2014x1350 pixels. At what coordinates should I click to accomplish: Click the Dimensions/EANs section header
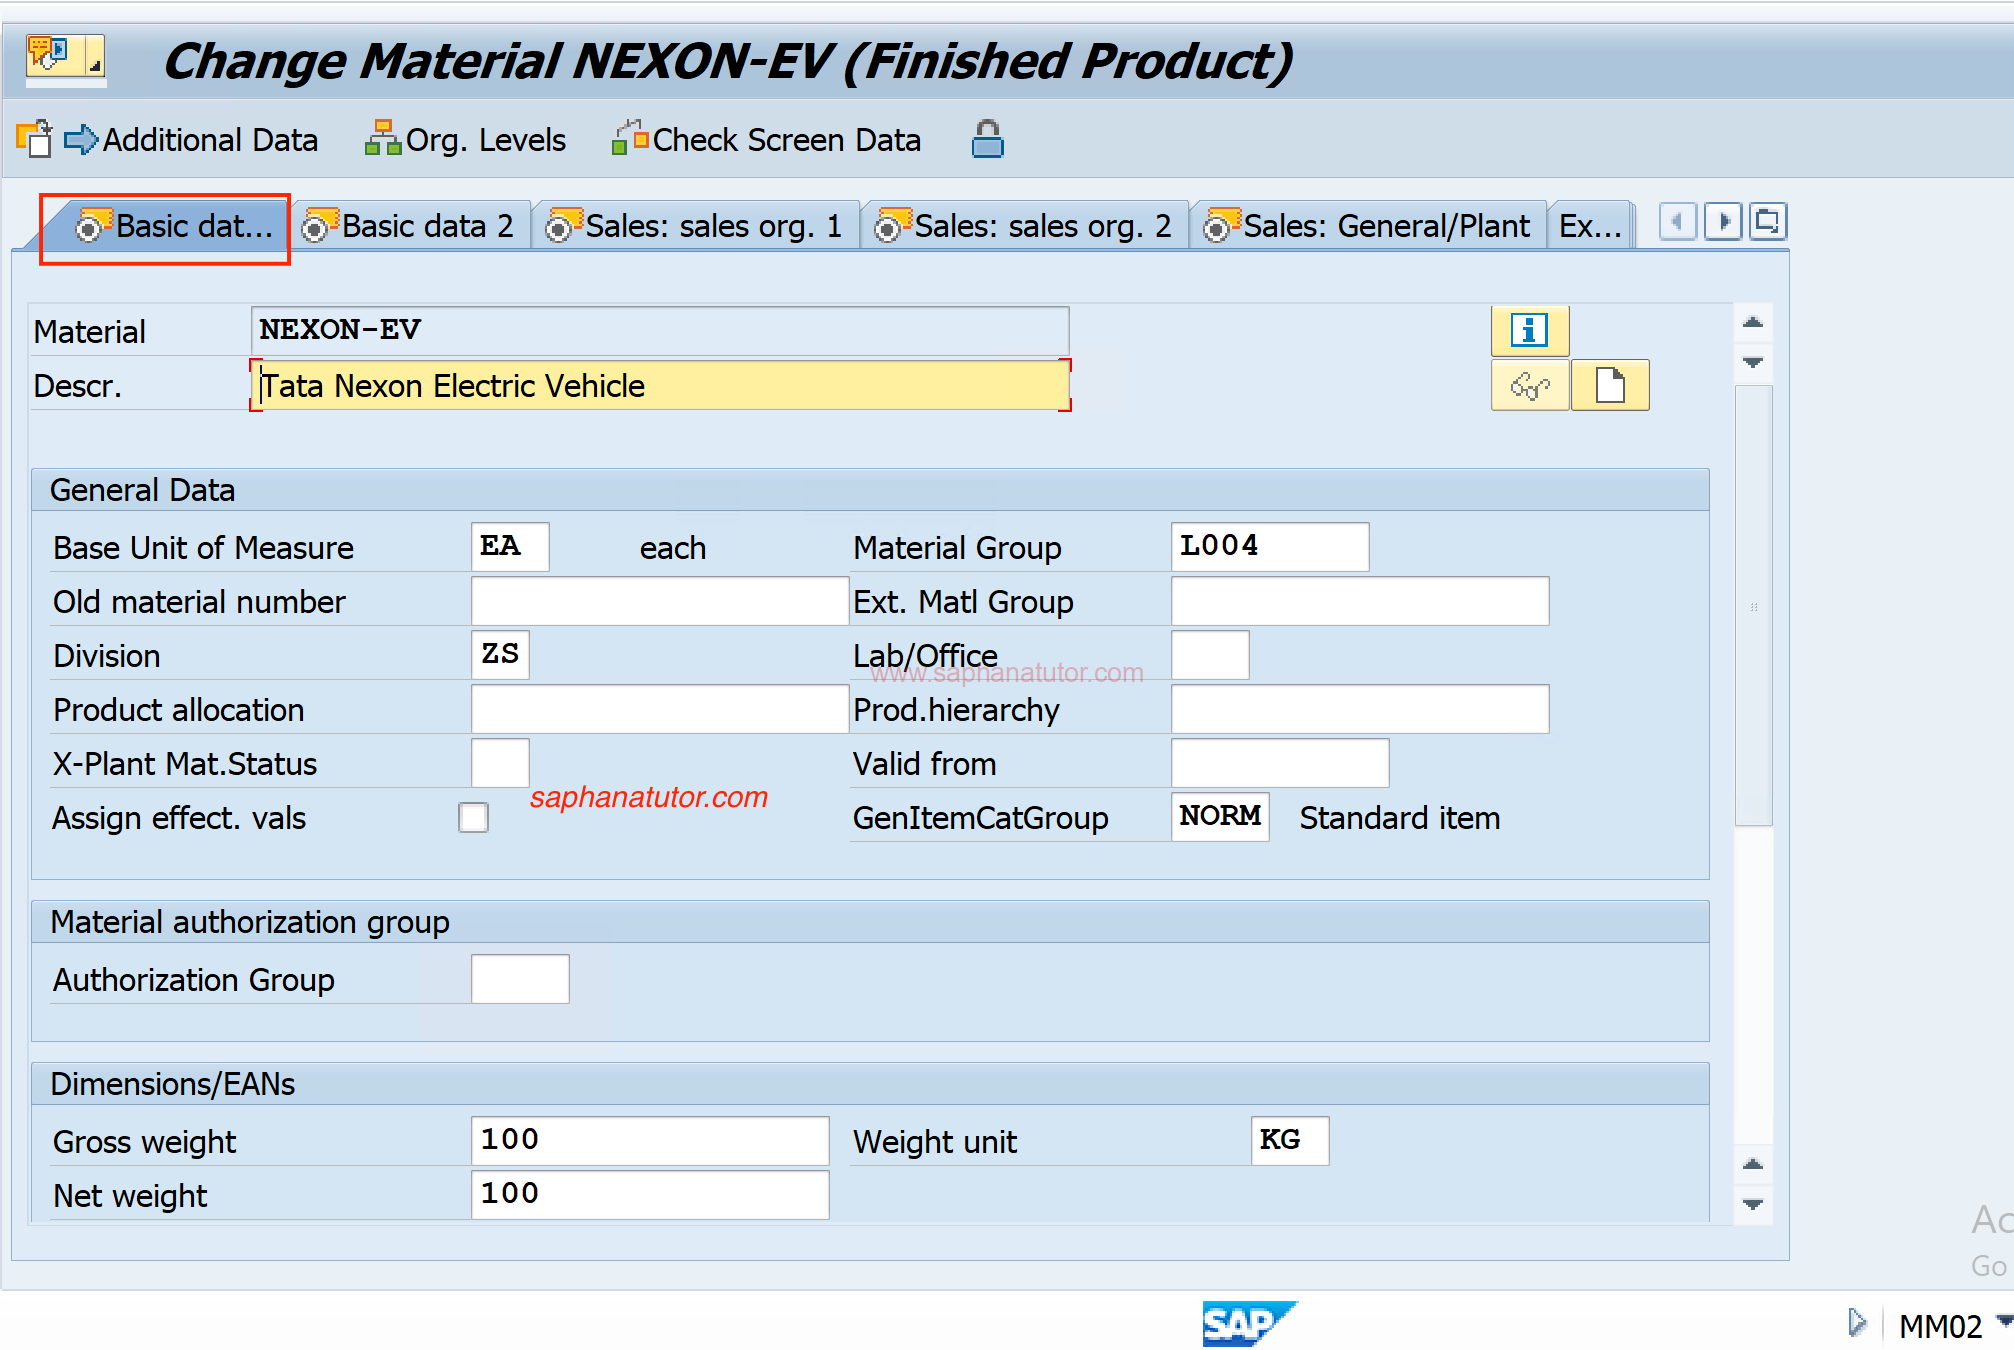[870, 1084]
